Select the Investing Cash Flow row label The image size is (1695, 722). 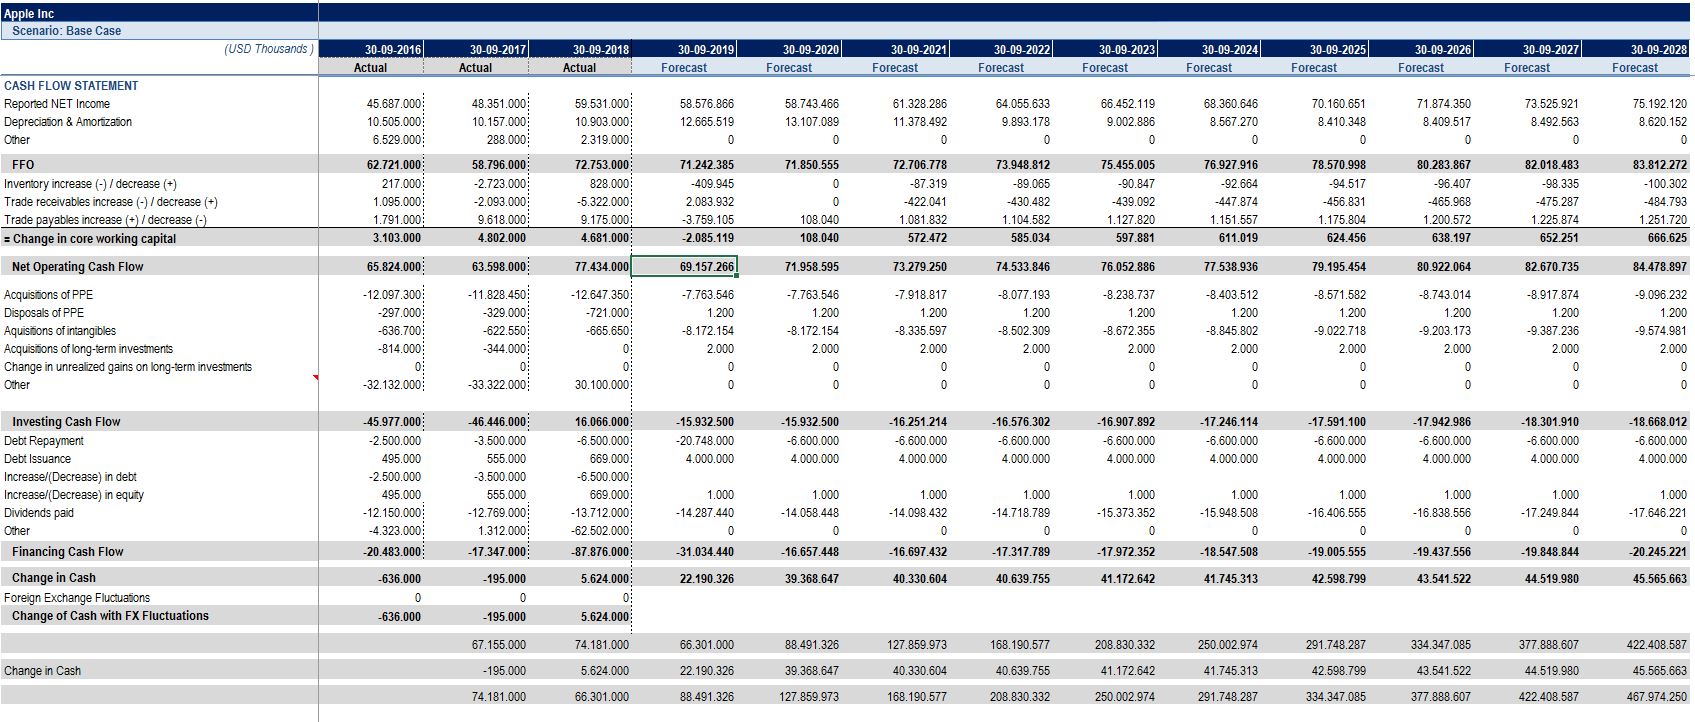[66, 422]
